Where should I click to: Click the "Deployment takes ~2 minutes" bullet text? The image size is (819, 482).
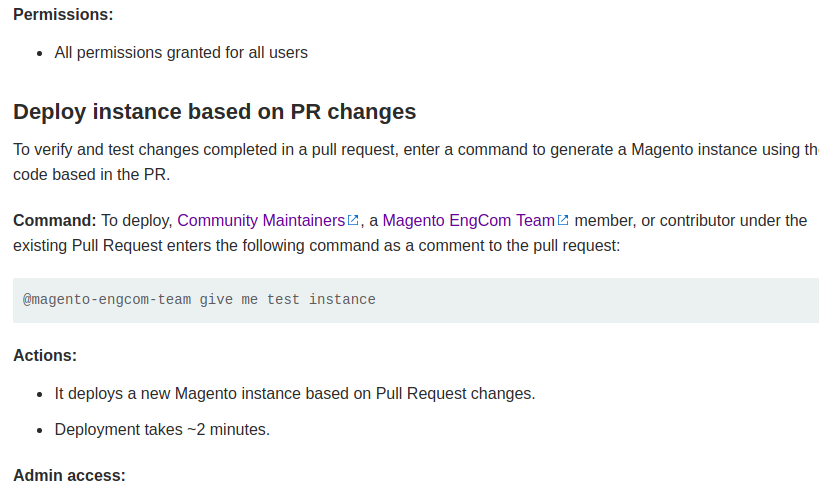(x=162, y=429)
